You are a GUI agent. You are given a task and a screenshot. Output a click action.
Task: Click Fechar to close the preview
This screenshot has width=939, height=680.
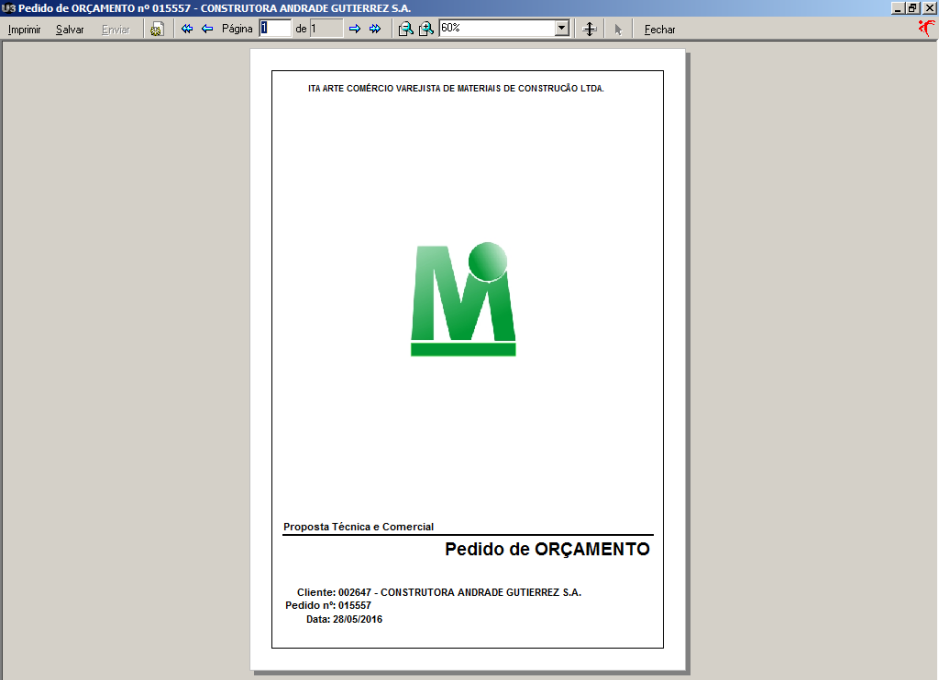(x=660, y=29)
